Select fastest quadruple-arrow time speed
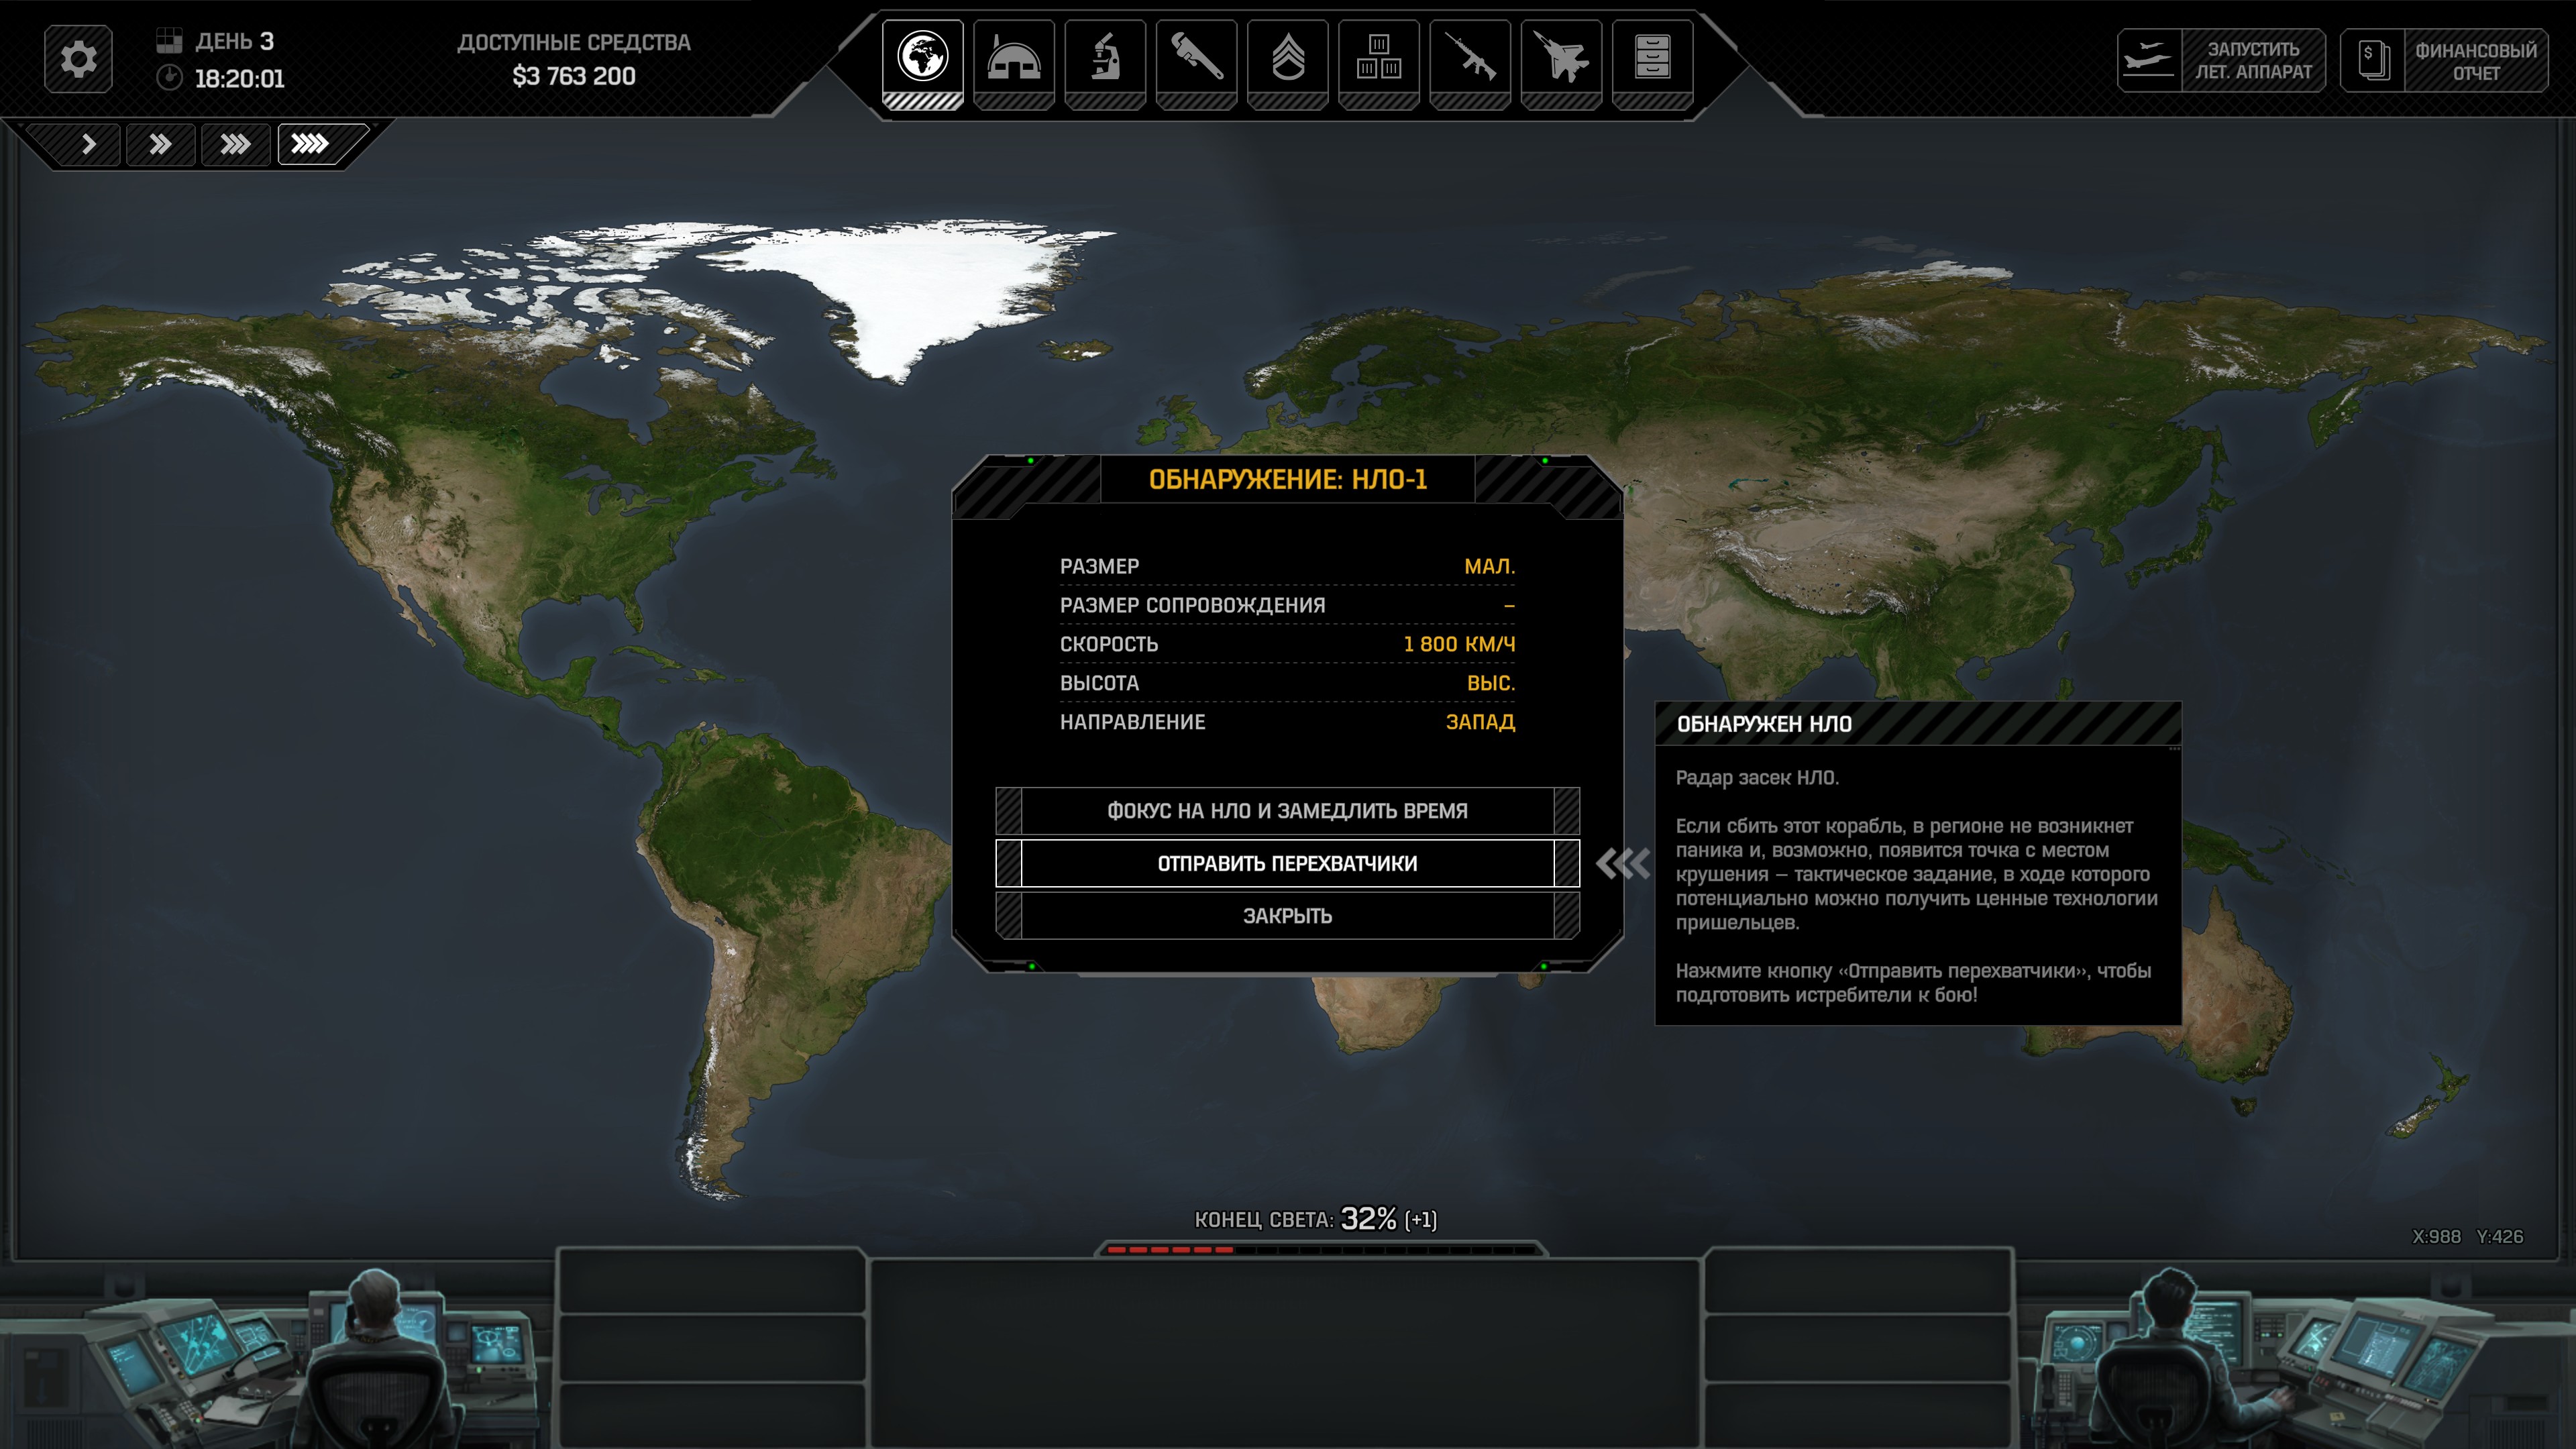The height and width of the screenshot is (1449, 2576). point(310,145)
